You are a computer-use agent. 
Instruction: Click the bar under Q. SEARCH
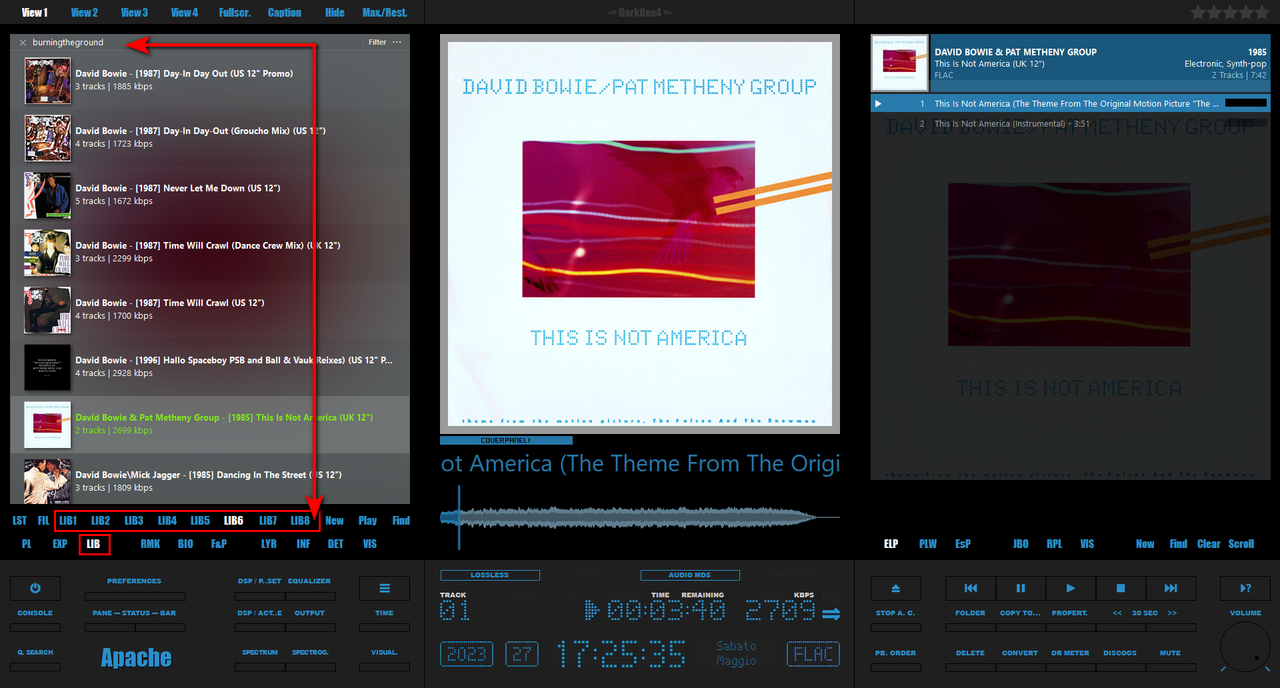pyautogui.click(x=35, y=667)
